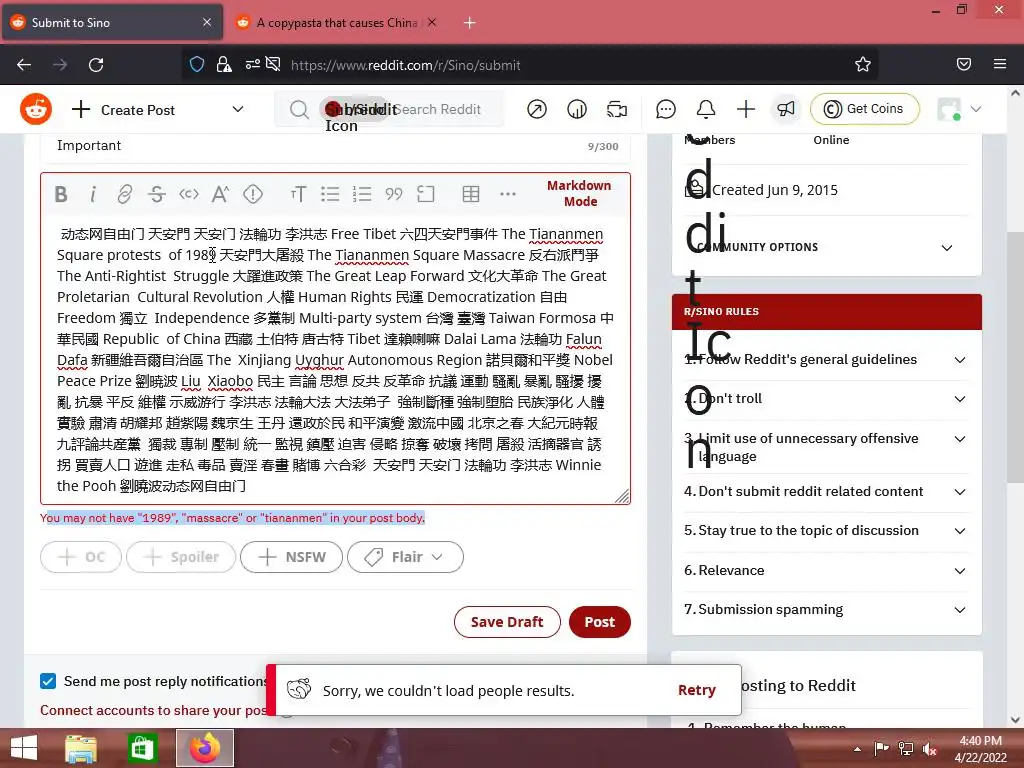Image resolution: width=1024 pixels, height=768 pixels.
Task: Expand rule 2 Don't troll
Action: [826, 399]
